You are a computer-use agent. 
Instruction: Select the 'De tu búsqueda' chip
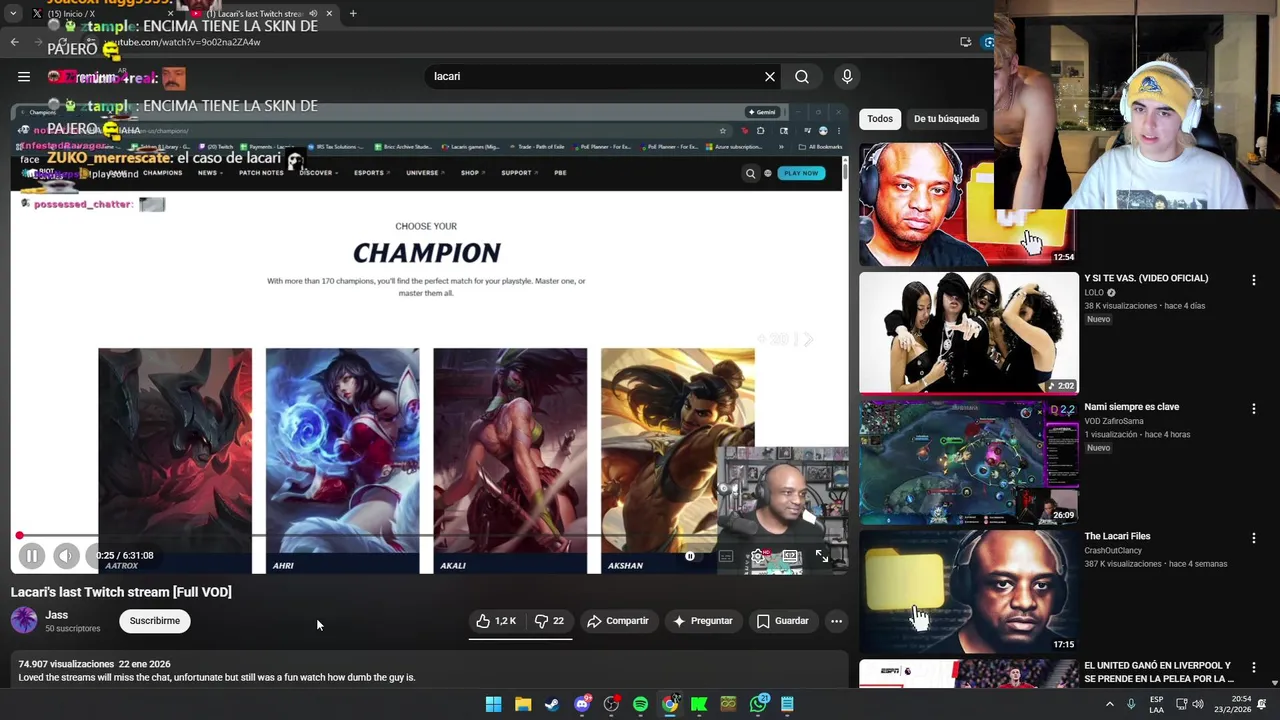click(946, 119)
